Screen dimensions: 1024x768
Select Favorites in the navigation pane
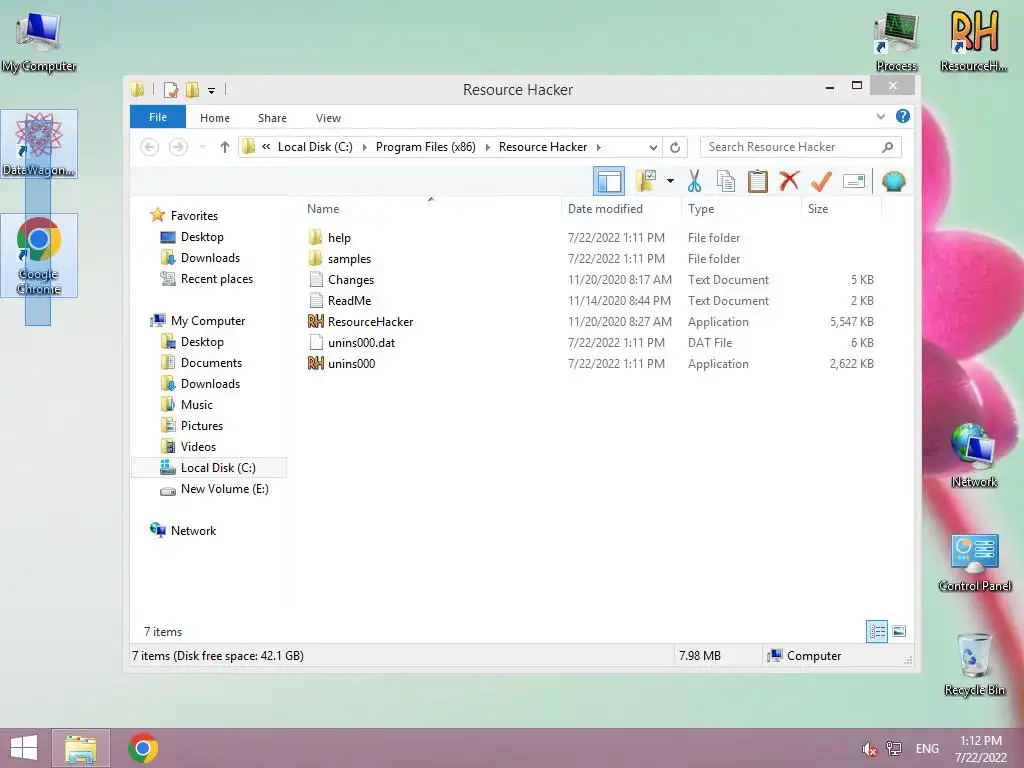click(194, 216)
